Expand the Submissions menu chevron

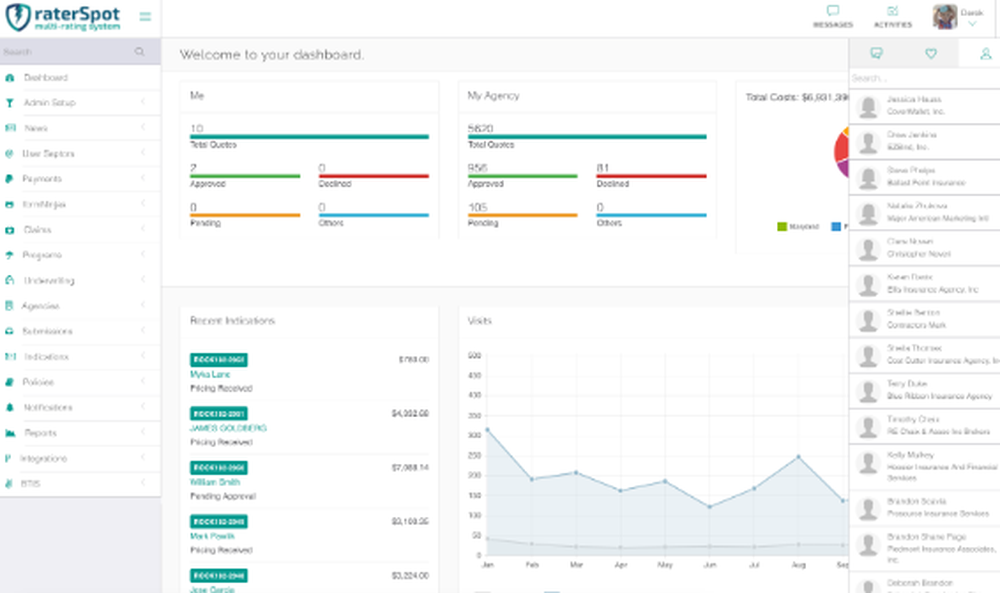pos(143,330)
